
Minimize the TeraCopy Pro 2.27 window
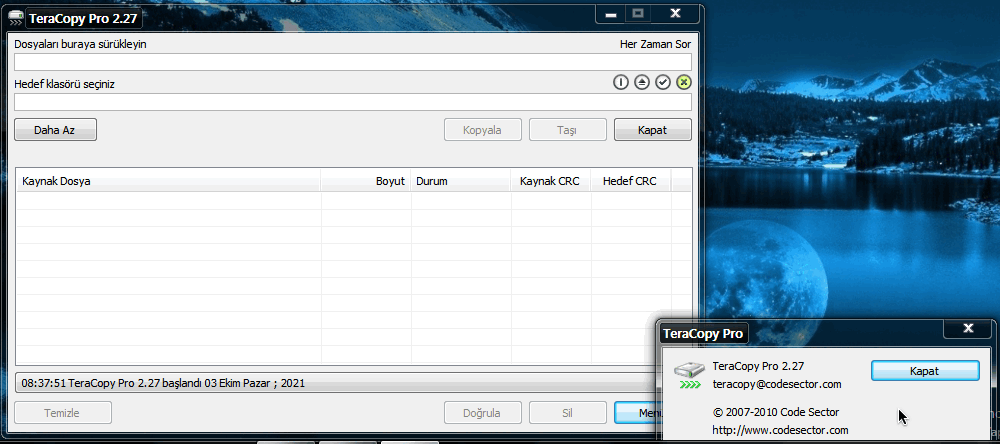point(611,15)
